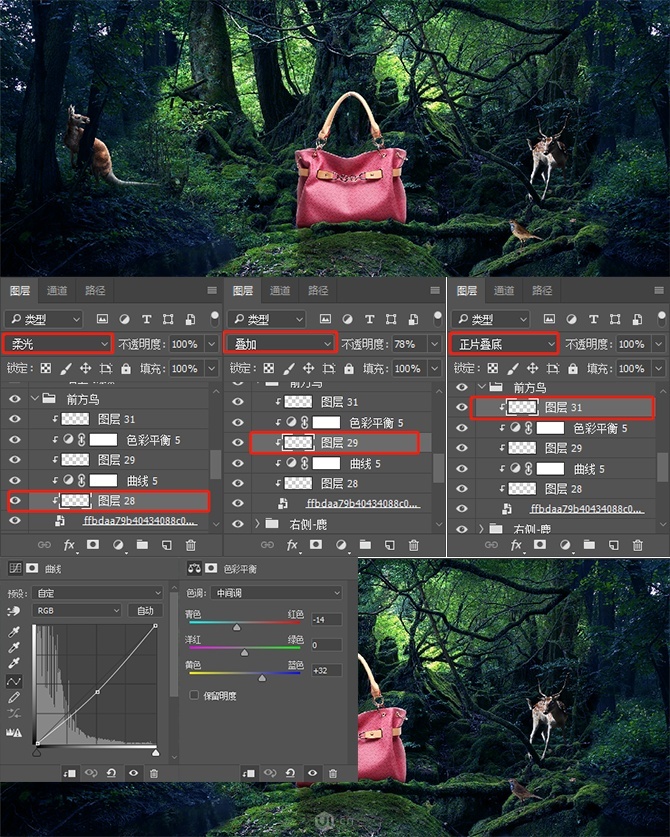This screenshot has height=837, width=670.
Task: Lock transparent pixels in the 柔光 panel
Action: point(46,368)
